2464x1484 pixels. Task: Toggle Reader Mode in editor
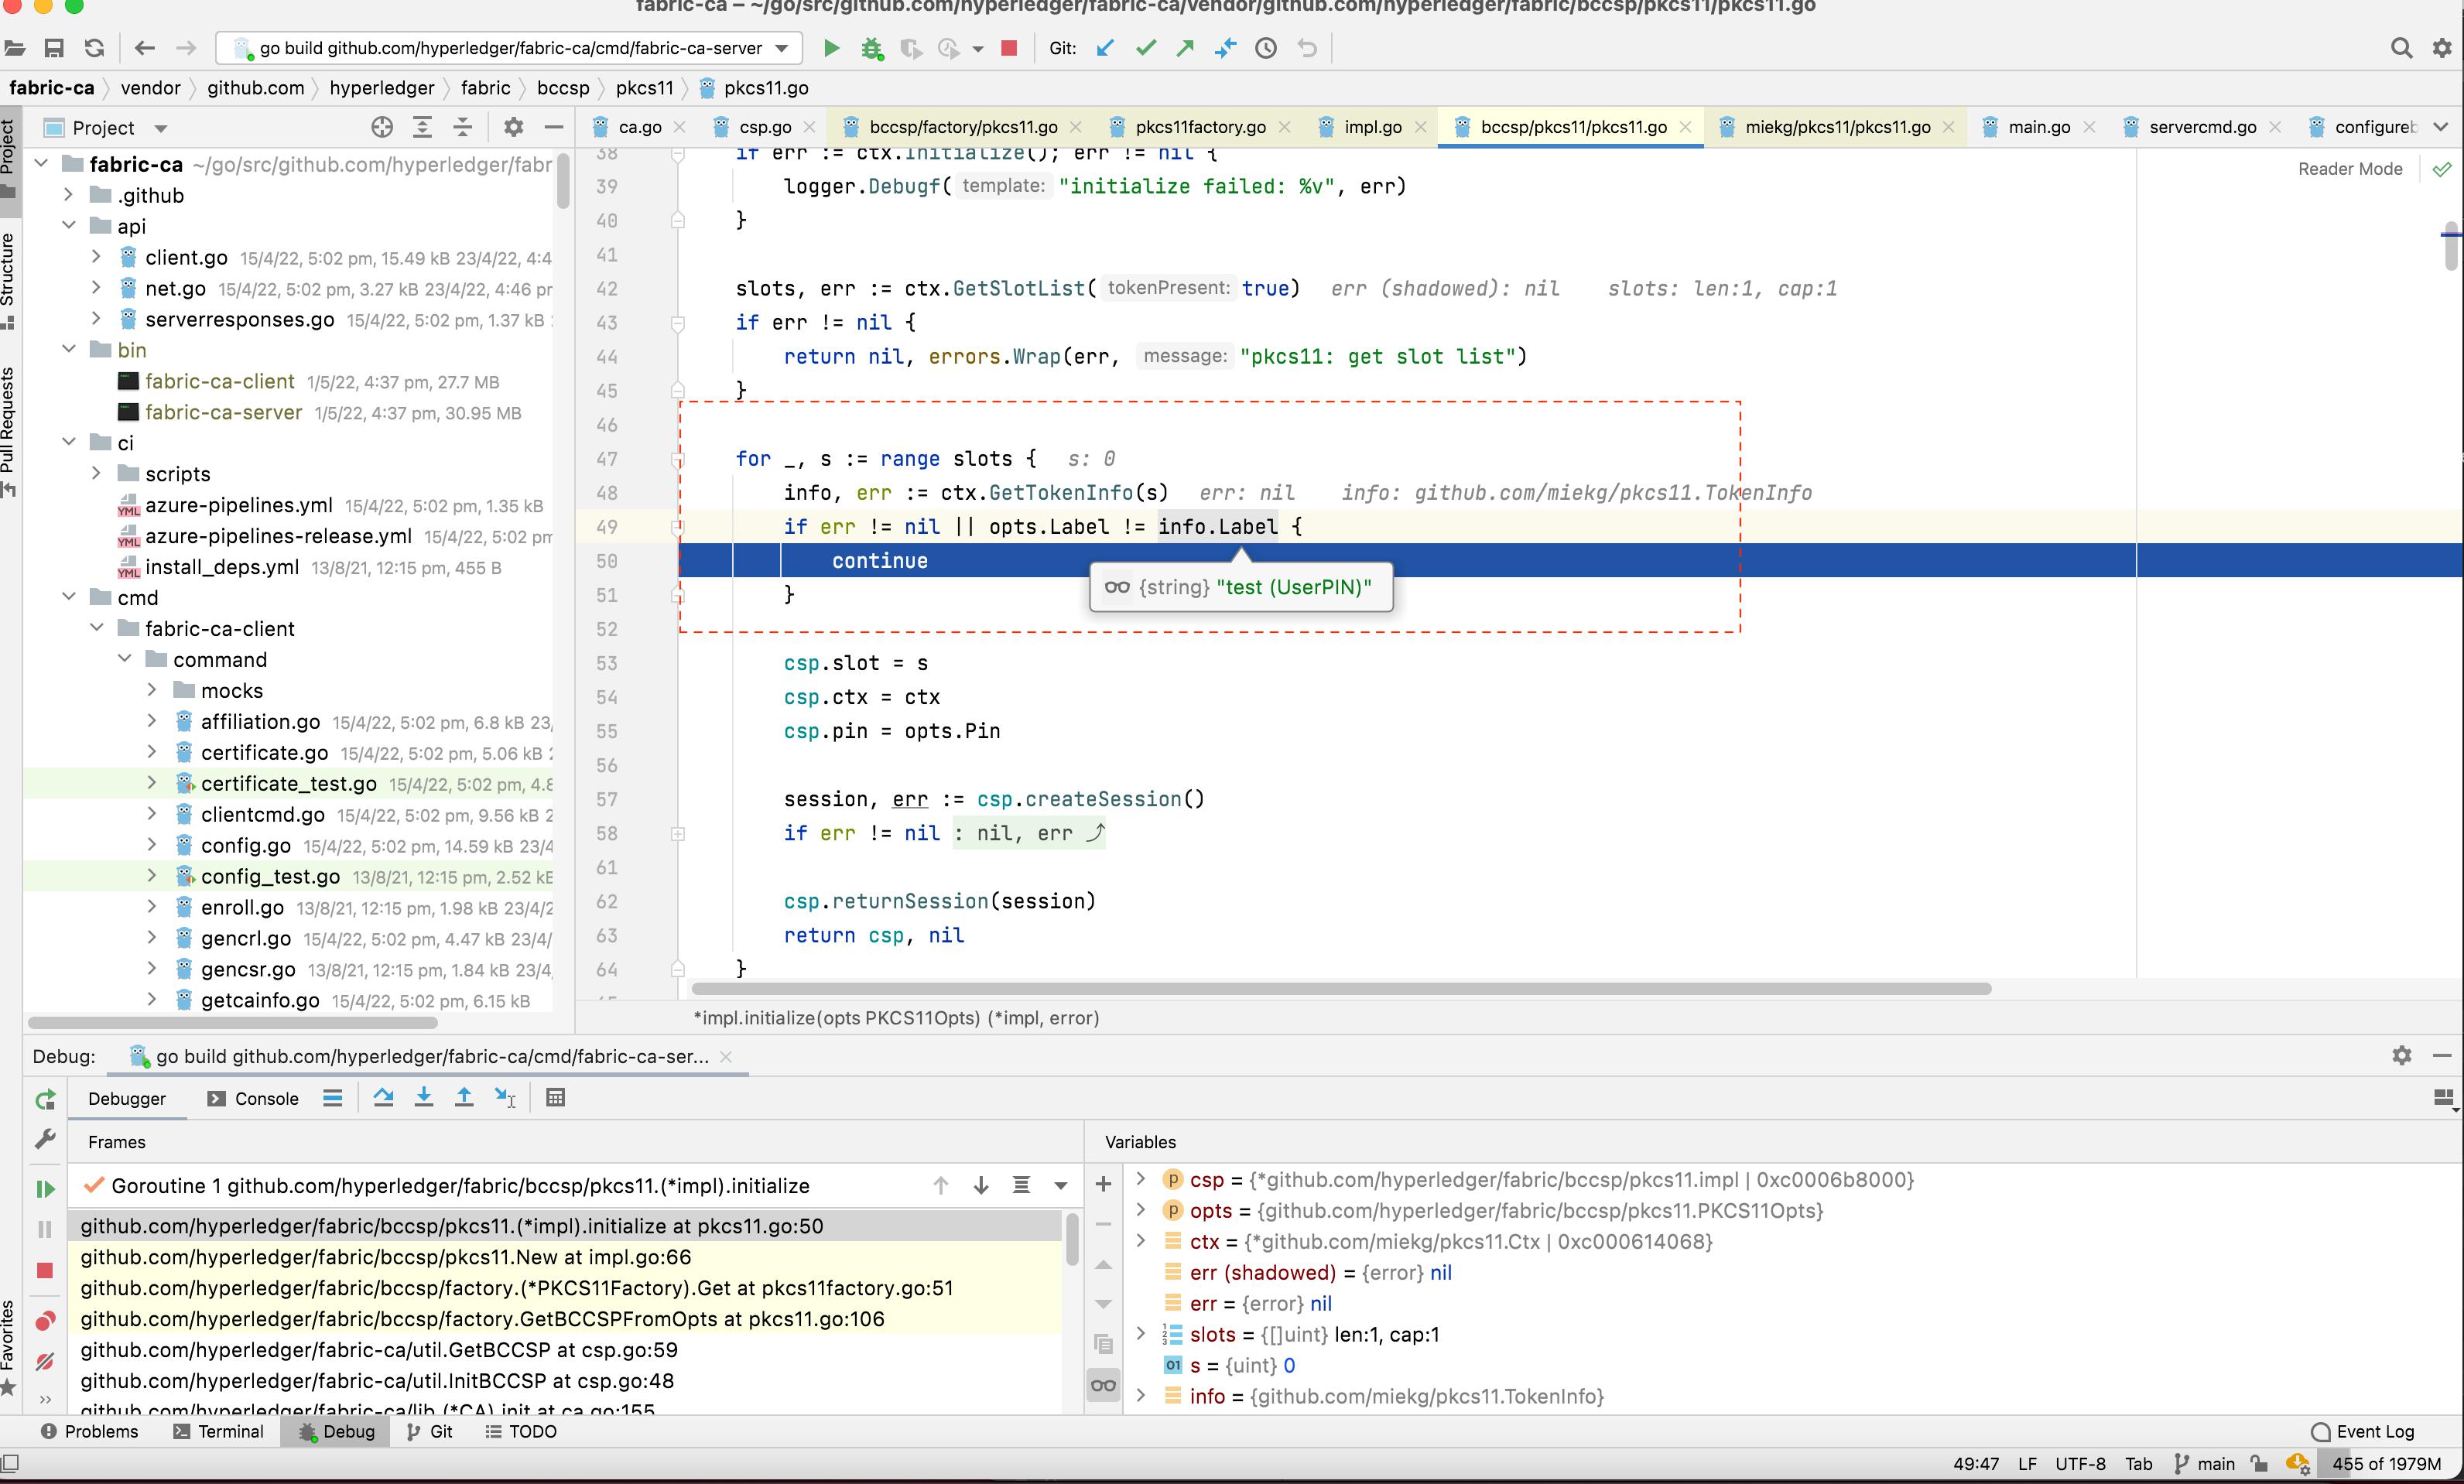(2349, 169)
